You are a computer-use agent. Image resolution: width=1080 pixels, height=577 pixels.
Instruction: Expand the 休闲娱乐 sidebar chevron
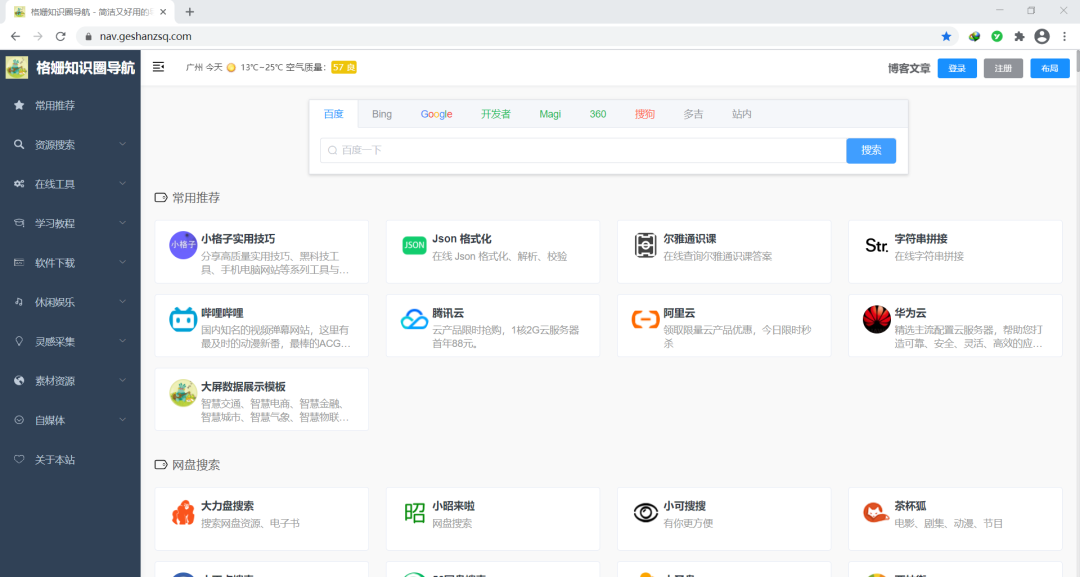[123, 301]
